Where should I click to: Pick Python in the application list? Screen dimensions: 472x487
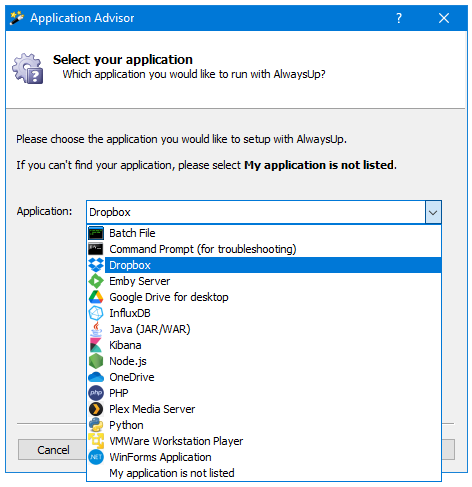click(264, 425)
